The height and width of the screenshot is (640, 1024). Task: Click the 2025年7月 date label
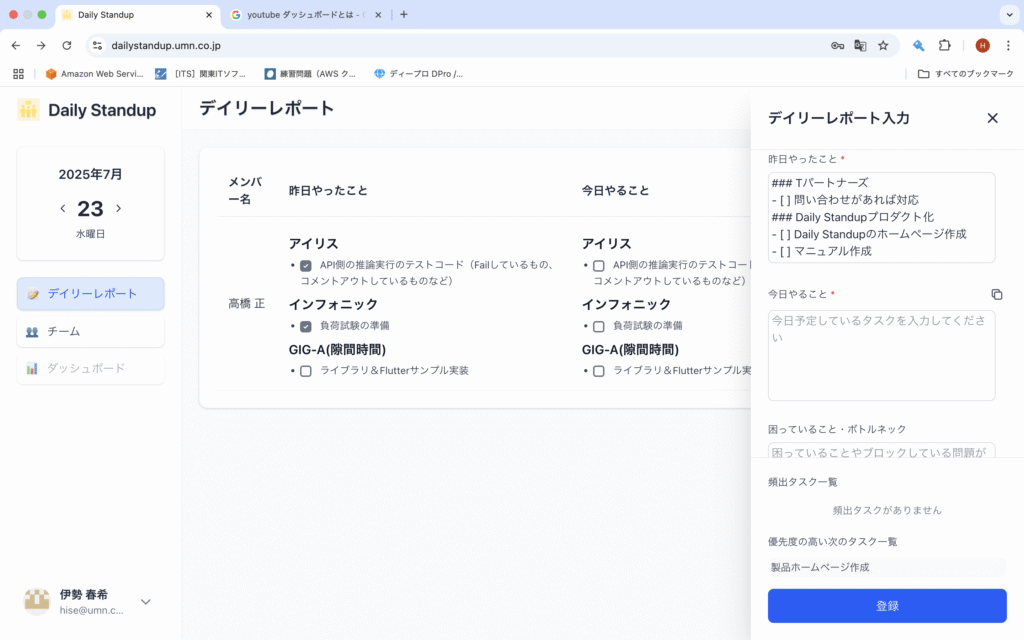pyautogui.click(x=90, y=174)
